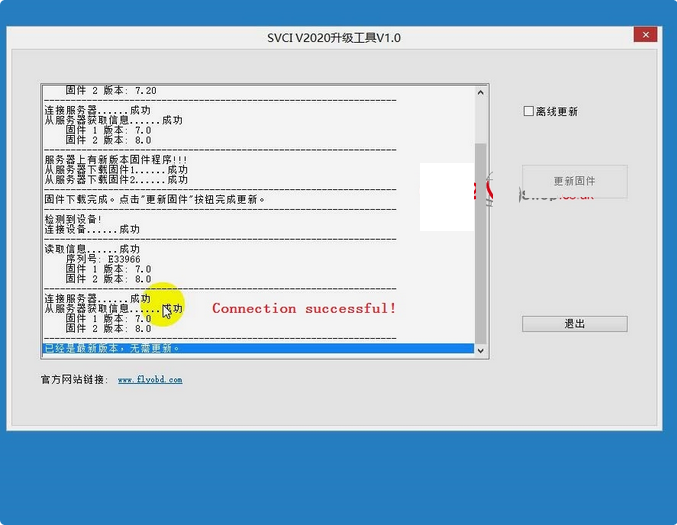Viewport: 677px width, 525px height.
Task: Click the top line 固件 2 版本: 7.20
Action: pos(111,91)
